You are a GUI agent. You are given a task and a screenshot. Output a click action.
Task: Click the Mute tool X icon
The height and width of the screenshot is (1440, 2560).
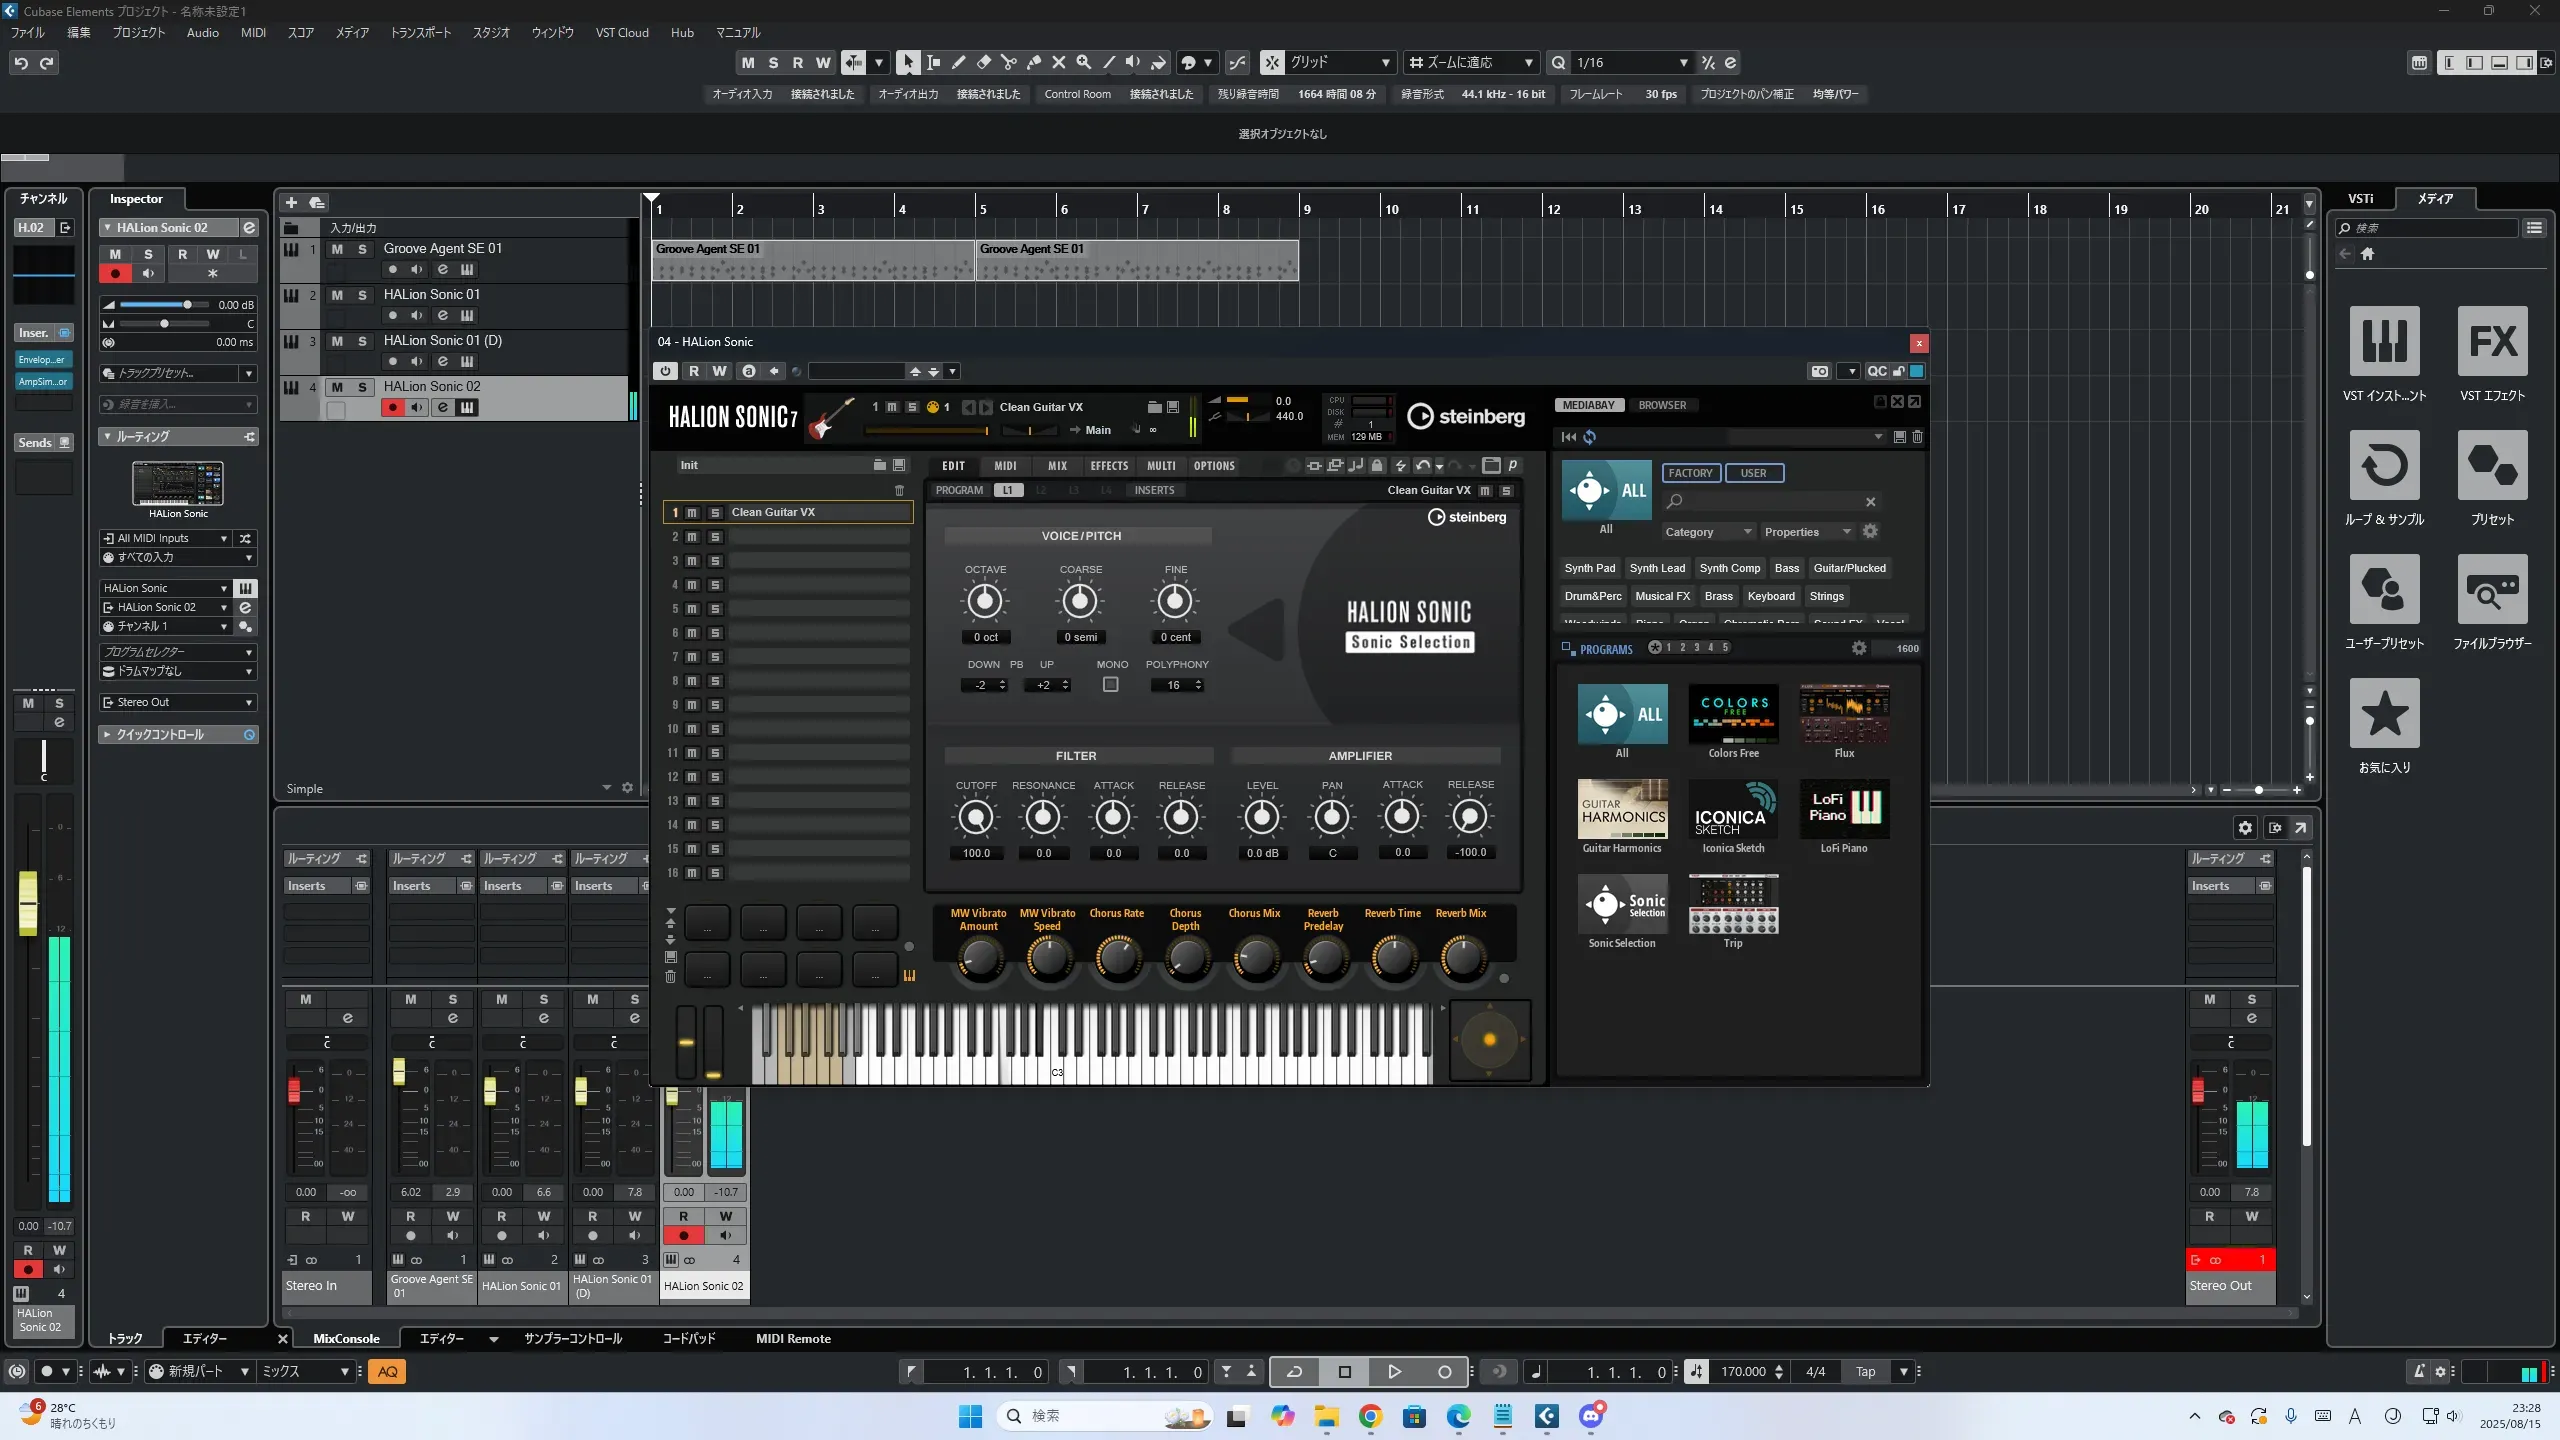click(1059, 63)
